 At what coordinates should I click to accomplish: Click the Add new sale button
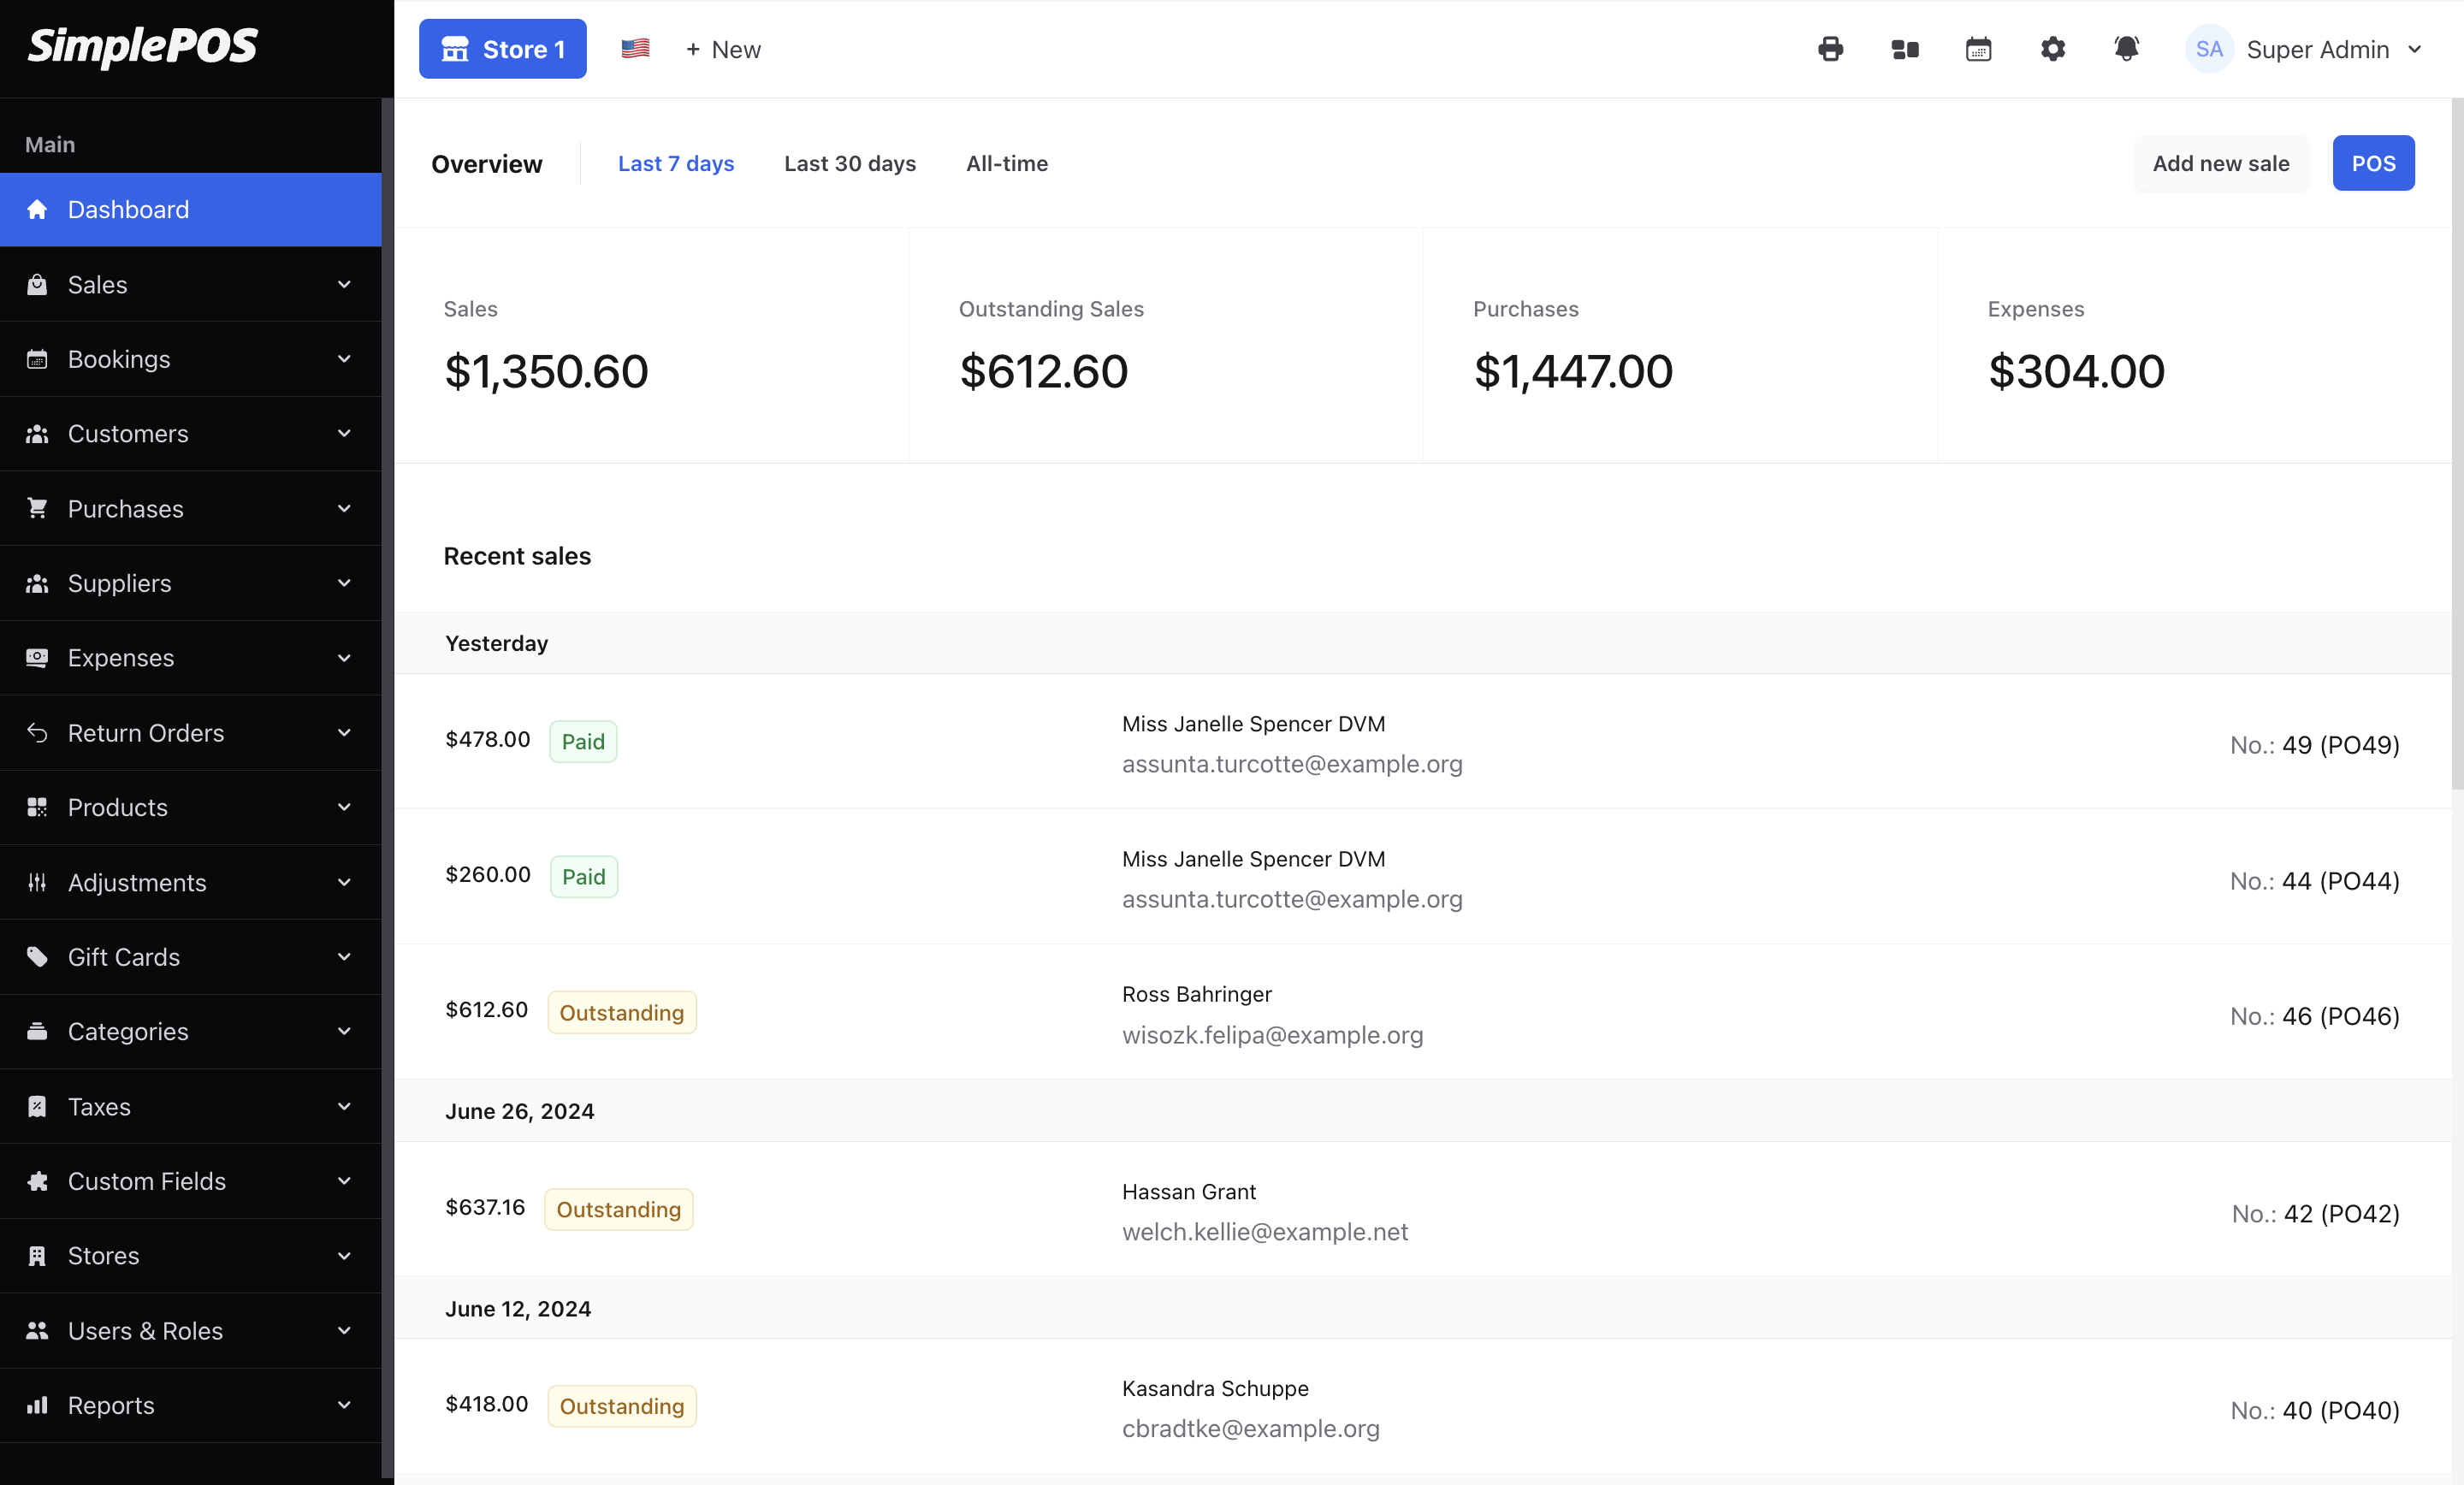tap(2220, 163)
